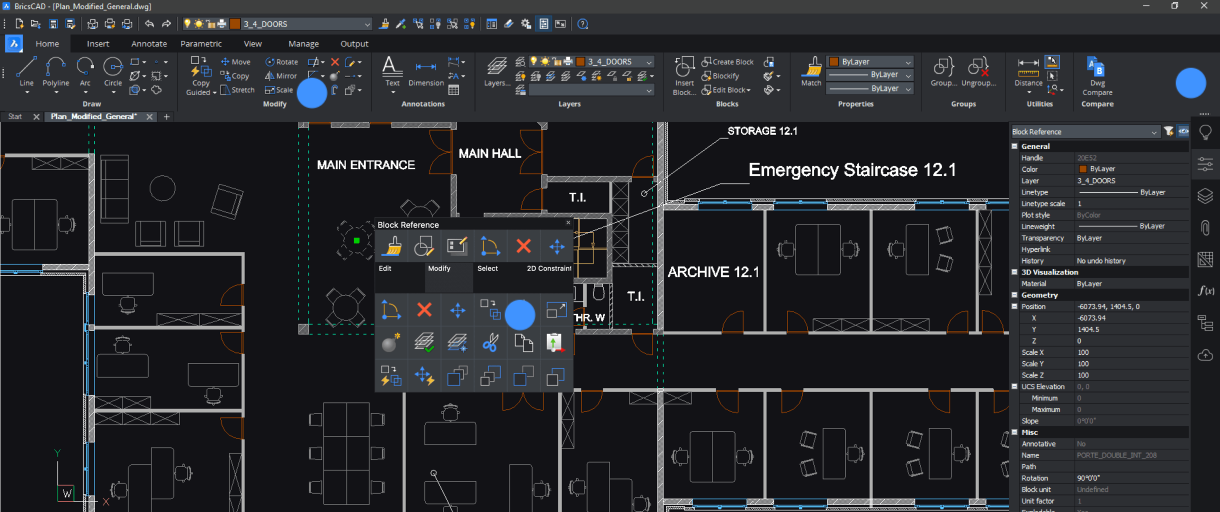Switch to the Start document tab

pyautogui.click(x=15, y=117)
